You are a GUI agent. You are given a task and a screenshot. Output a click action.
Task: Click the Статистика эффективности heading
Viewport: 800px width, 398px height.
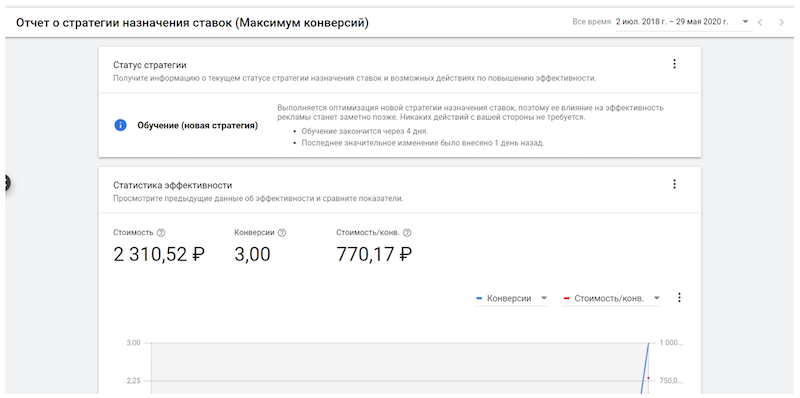pyautogui.click(x=172, y=185)
